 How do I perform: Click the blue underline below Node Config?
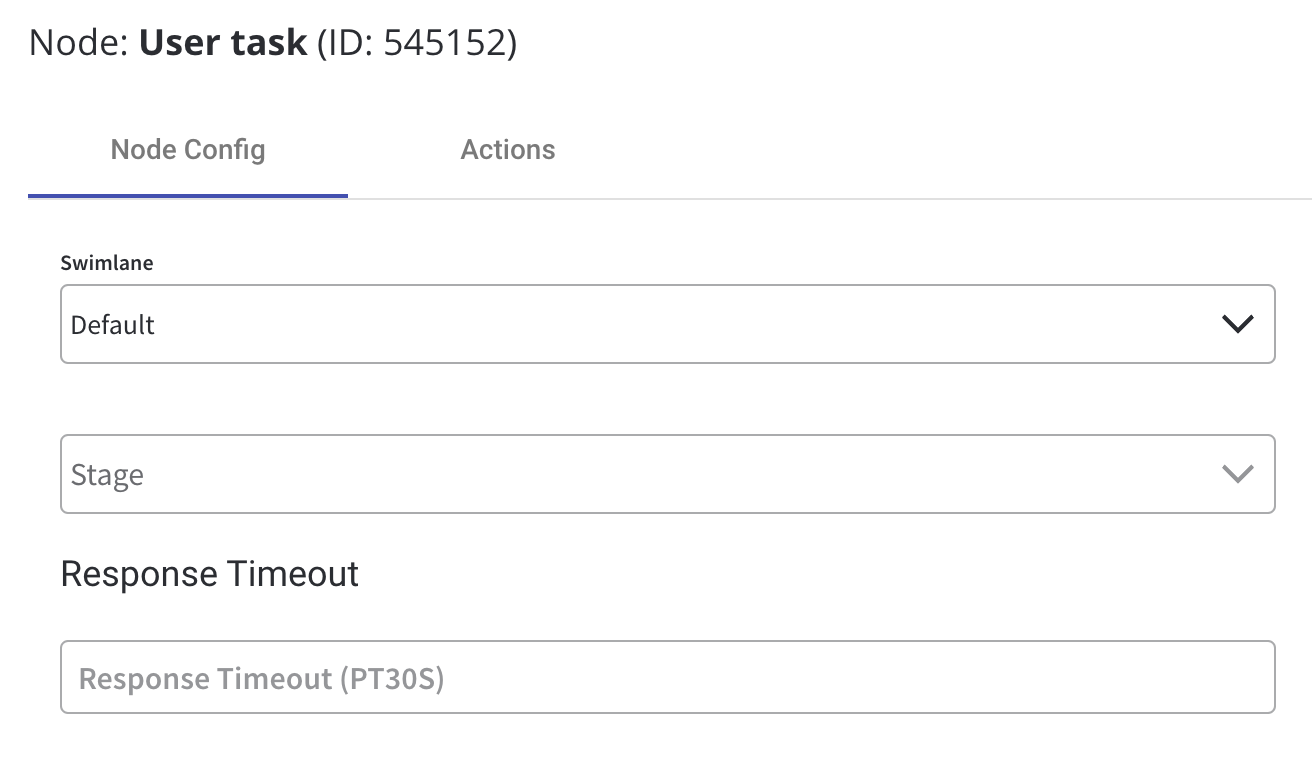(x=188, y=195)
